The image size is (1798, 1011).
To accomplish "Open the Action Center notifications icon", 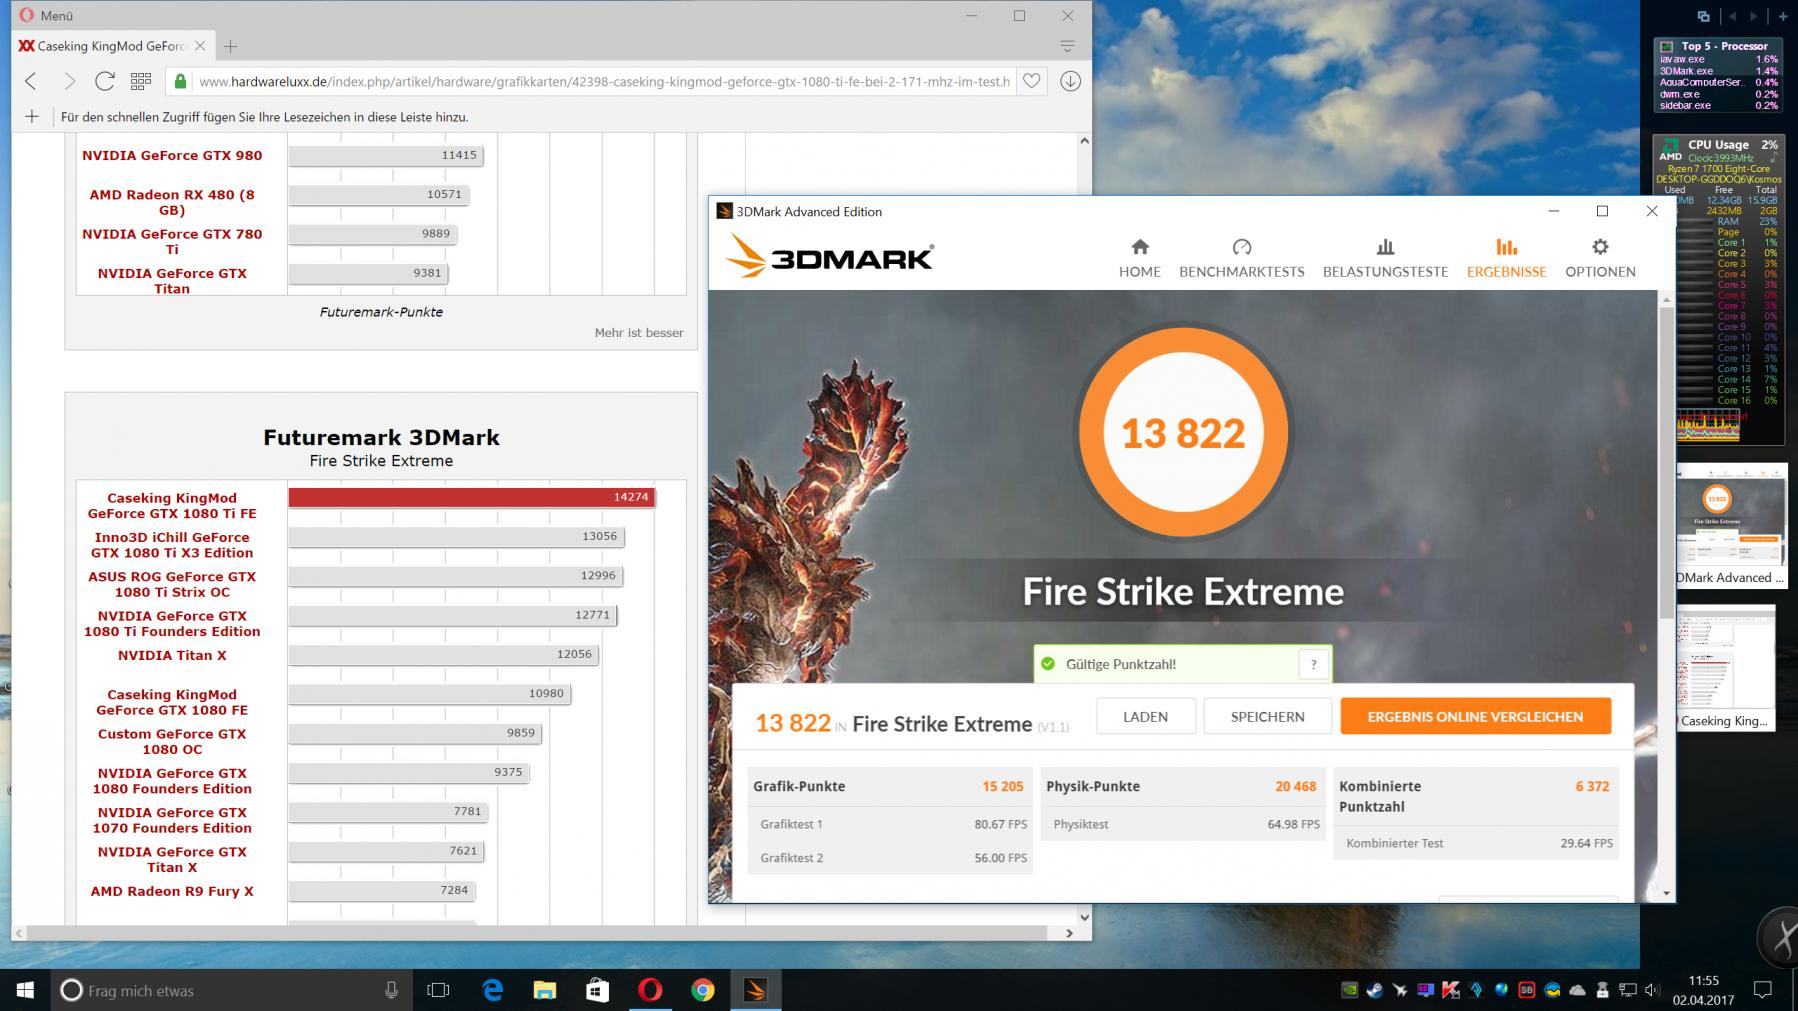I will coord(1763,990).
